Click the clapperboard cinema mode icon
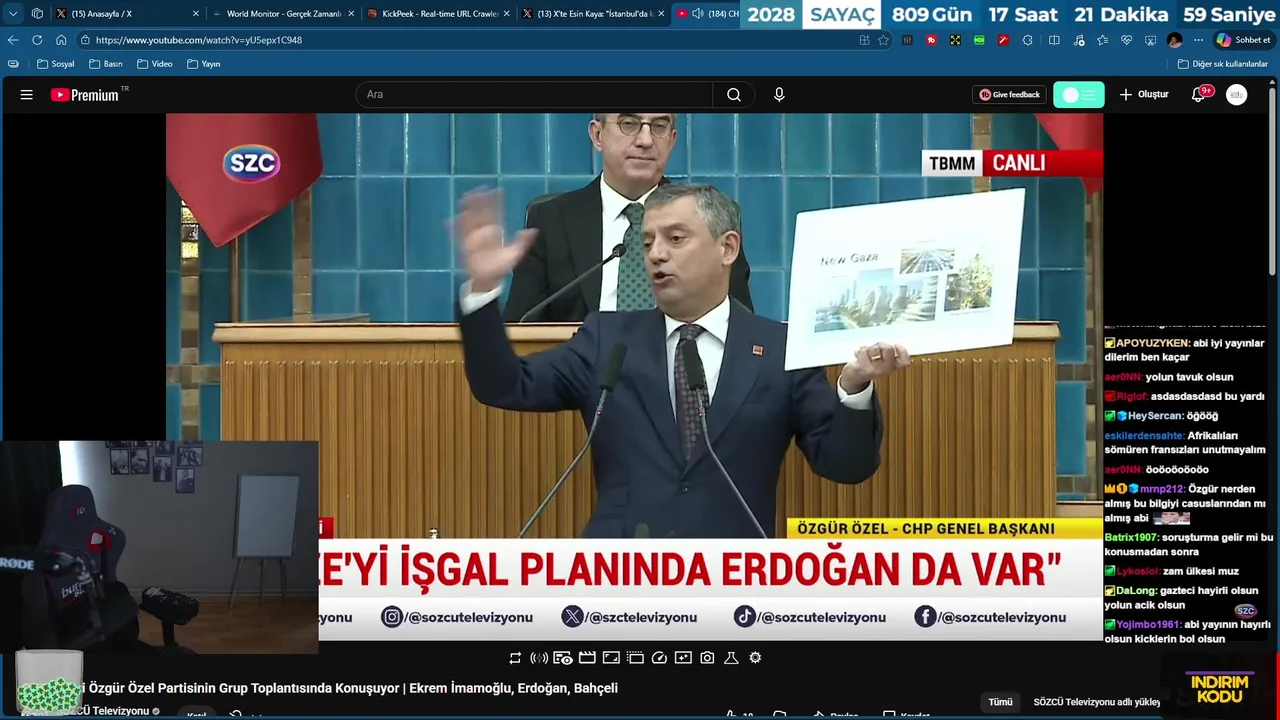 point(587,658)
